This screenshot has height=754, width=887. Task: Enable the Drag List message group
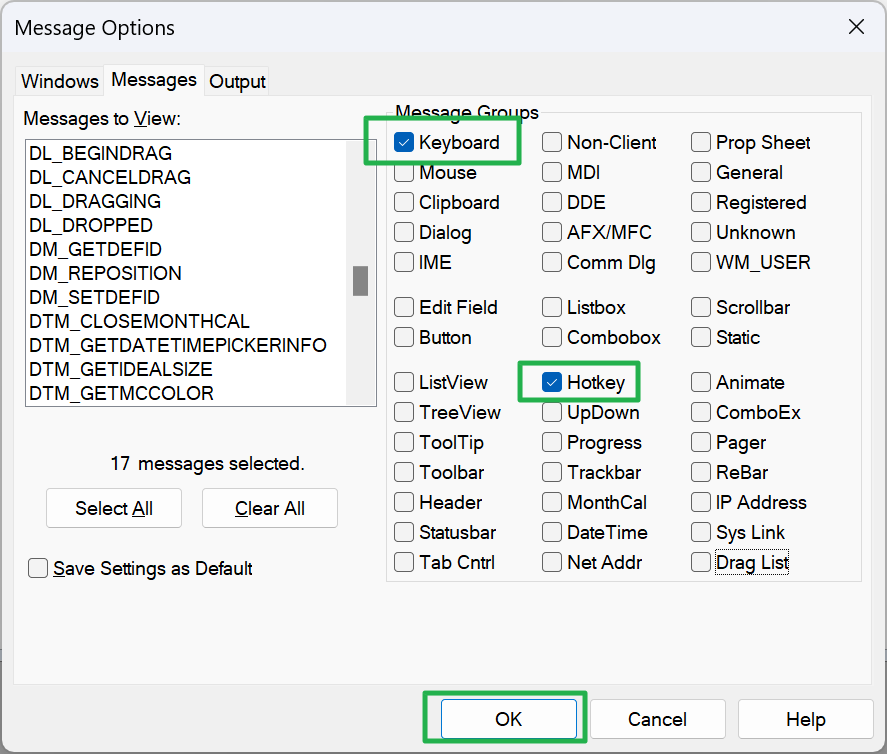click(700, 562)
